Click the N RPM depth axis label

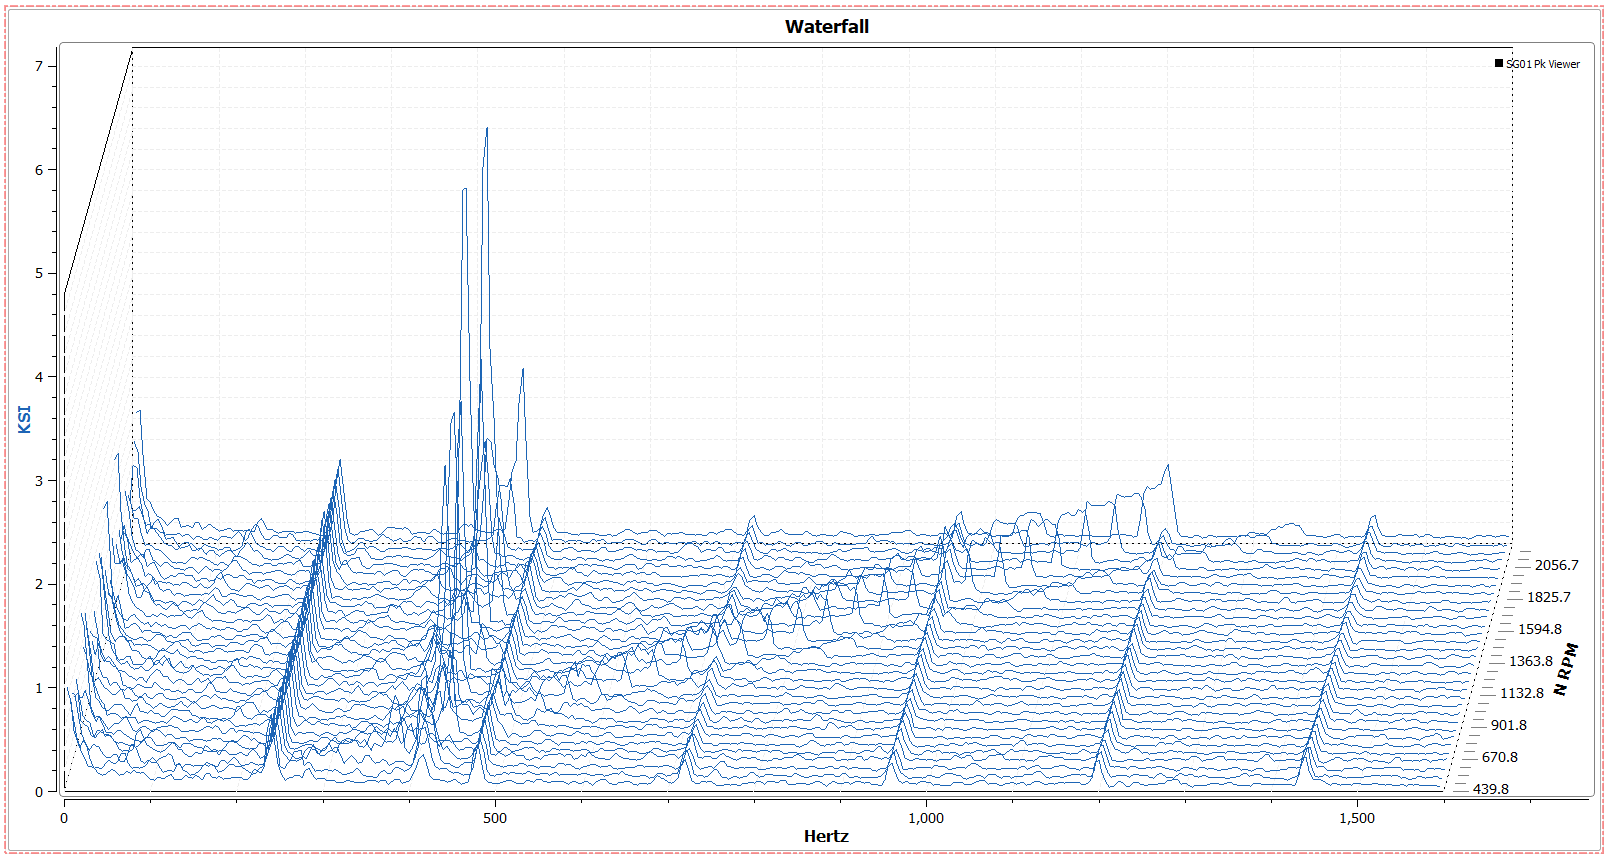coord(1566,669)
